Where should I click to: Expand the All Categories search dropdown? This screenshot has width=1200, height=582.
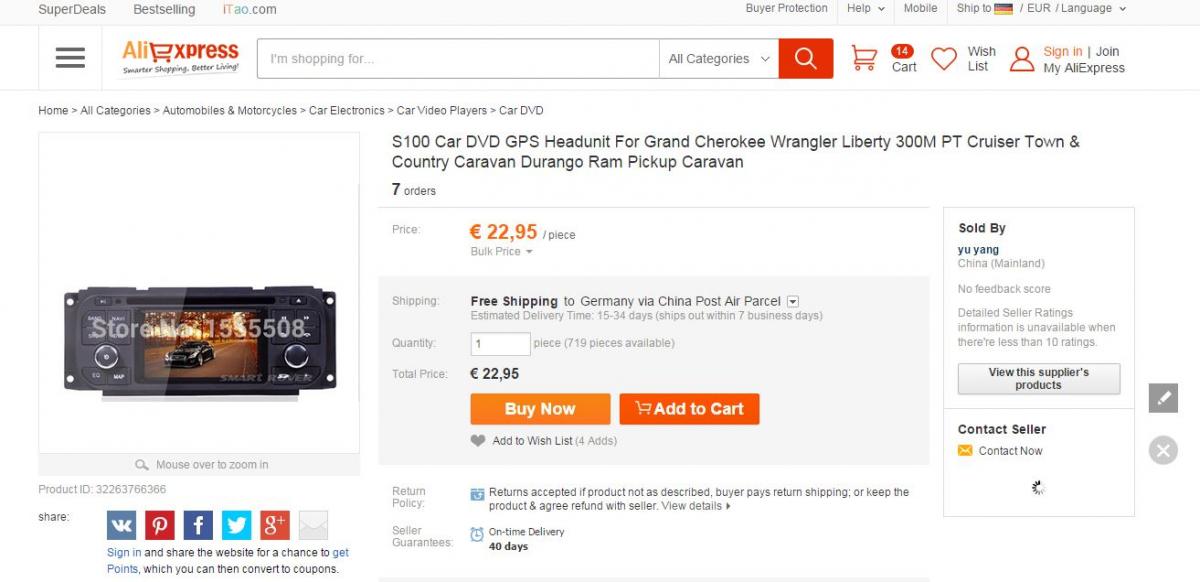[718, 58]
